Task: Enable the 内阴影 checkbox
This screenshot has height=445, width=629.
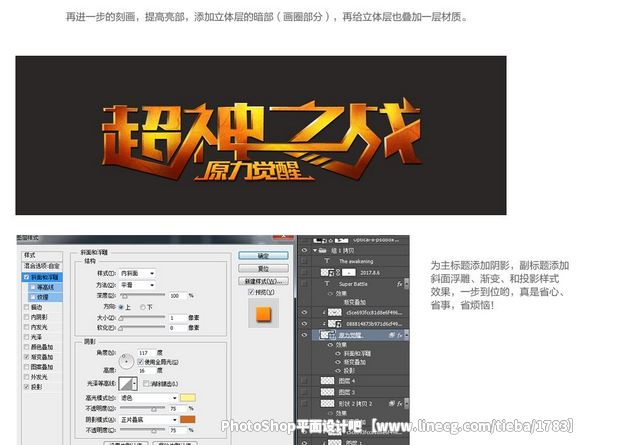Action: point(26,317)
